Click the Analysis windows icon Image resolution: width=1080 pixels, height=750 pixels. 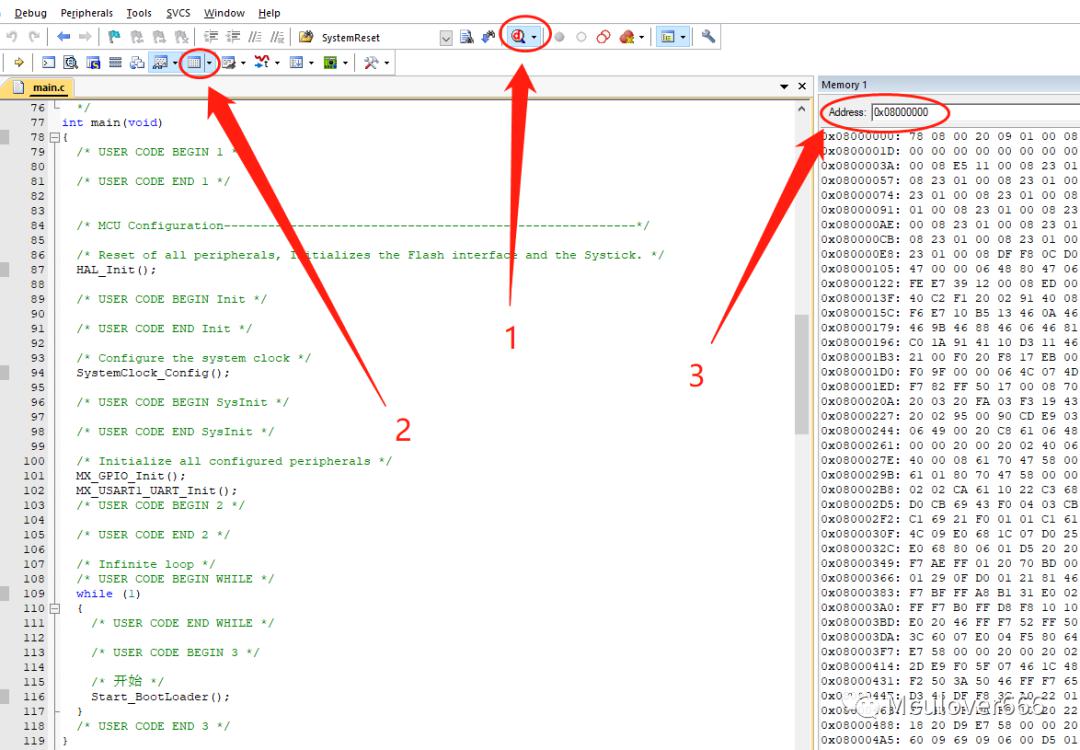tap(262, 63)
